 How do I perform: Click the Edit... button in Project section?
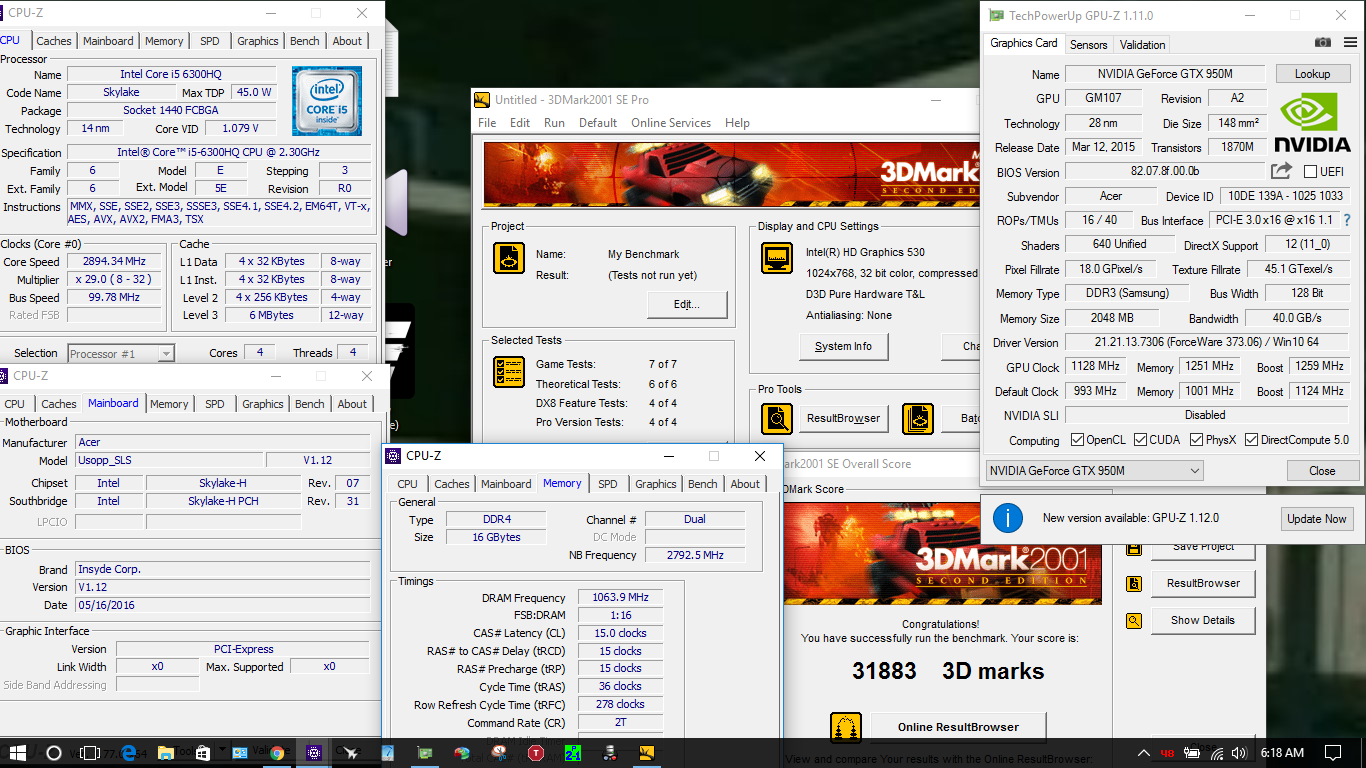[687, 304]
